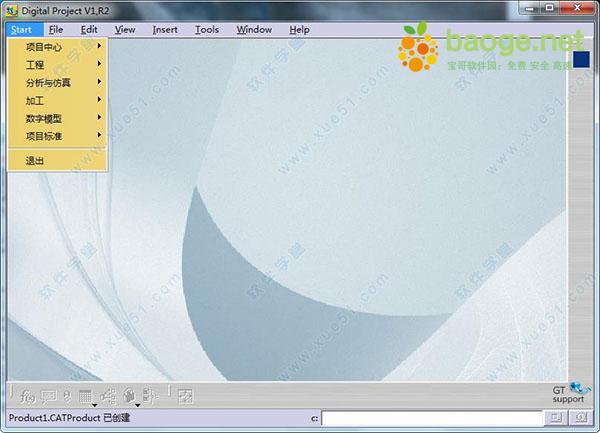Click the formula f(x) icon
600x433 pixels.
[28, 396]
